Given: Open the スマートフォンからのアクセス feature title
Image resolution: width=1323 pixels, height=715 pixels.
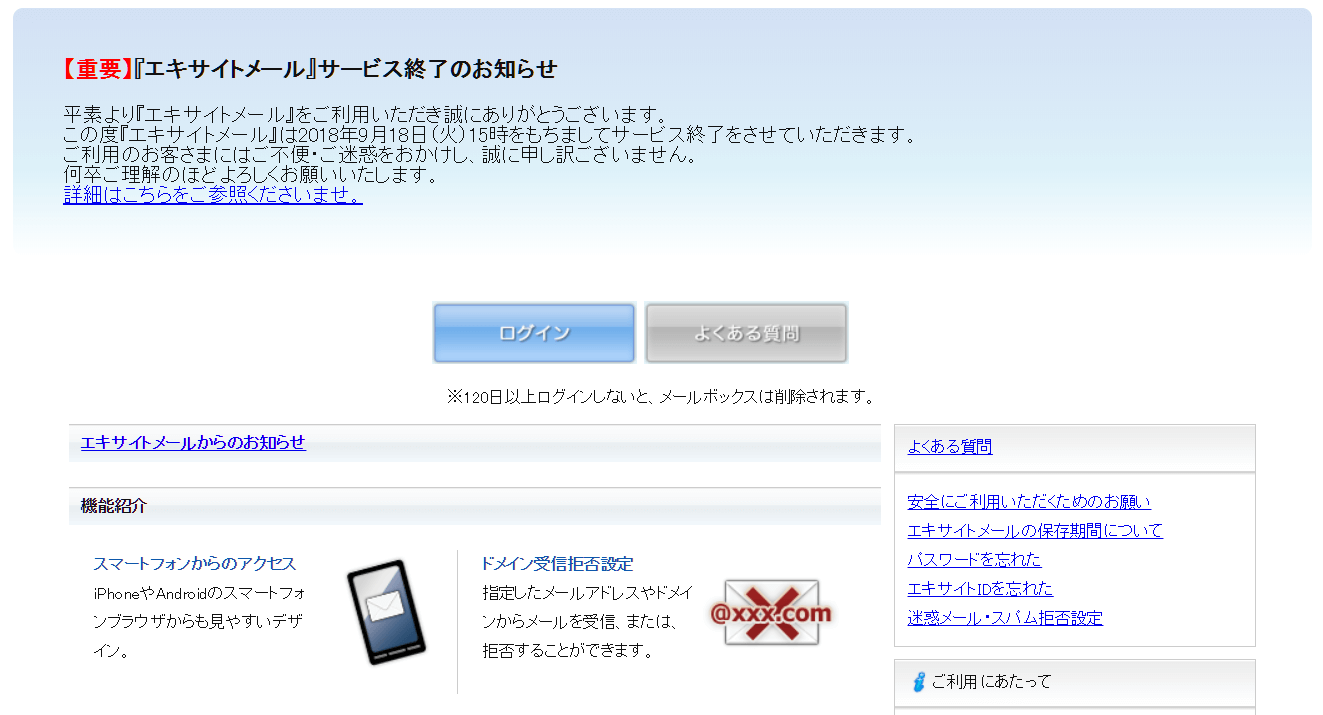Looking at the screenshot, I should click(x=194, y=564).
